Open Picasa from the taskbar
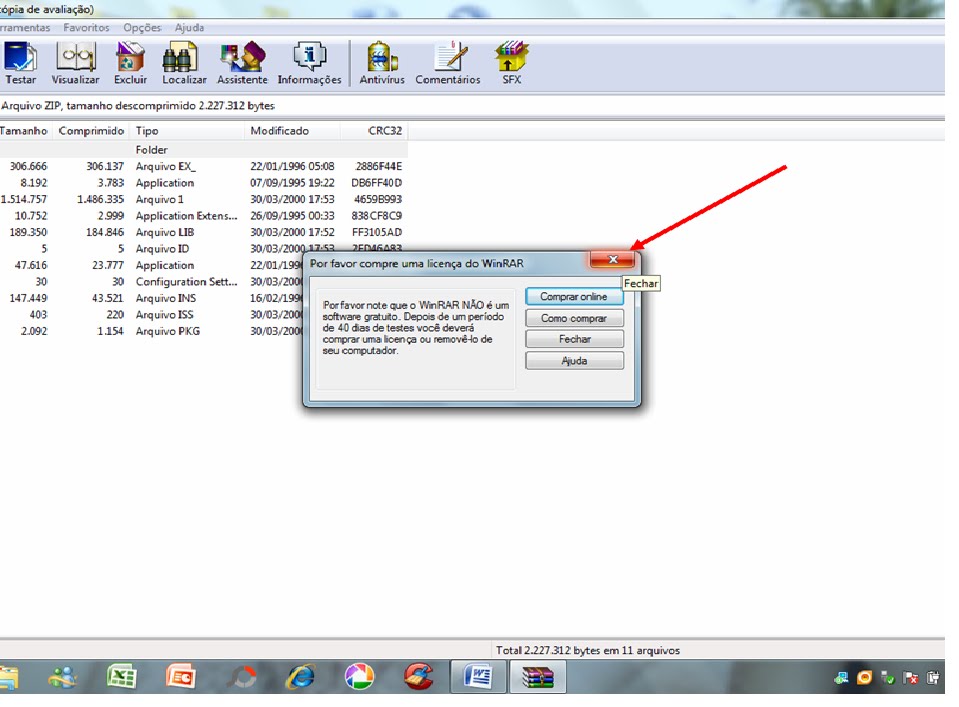This screenshot has width=959, height=707. tap(359, 677)
